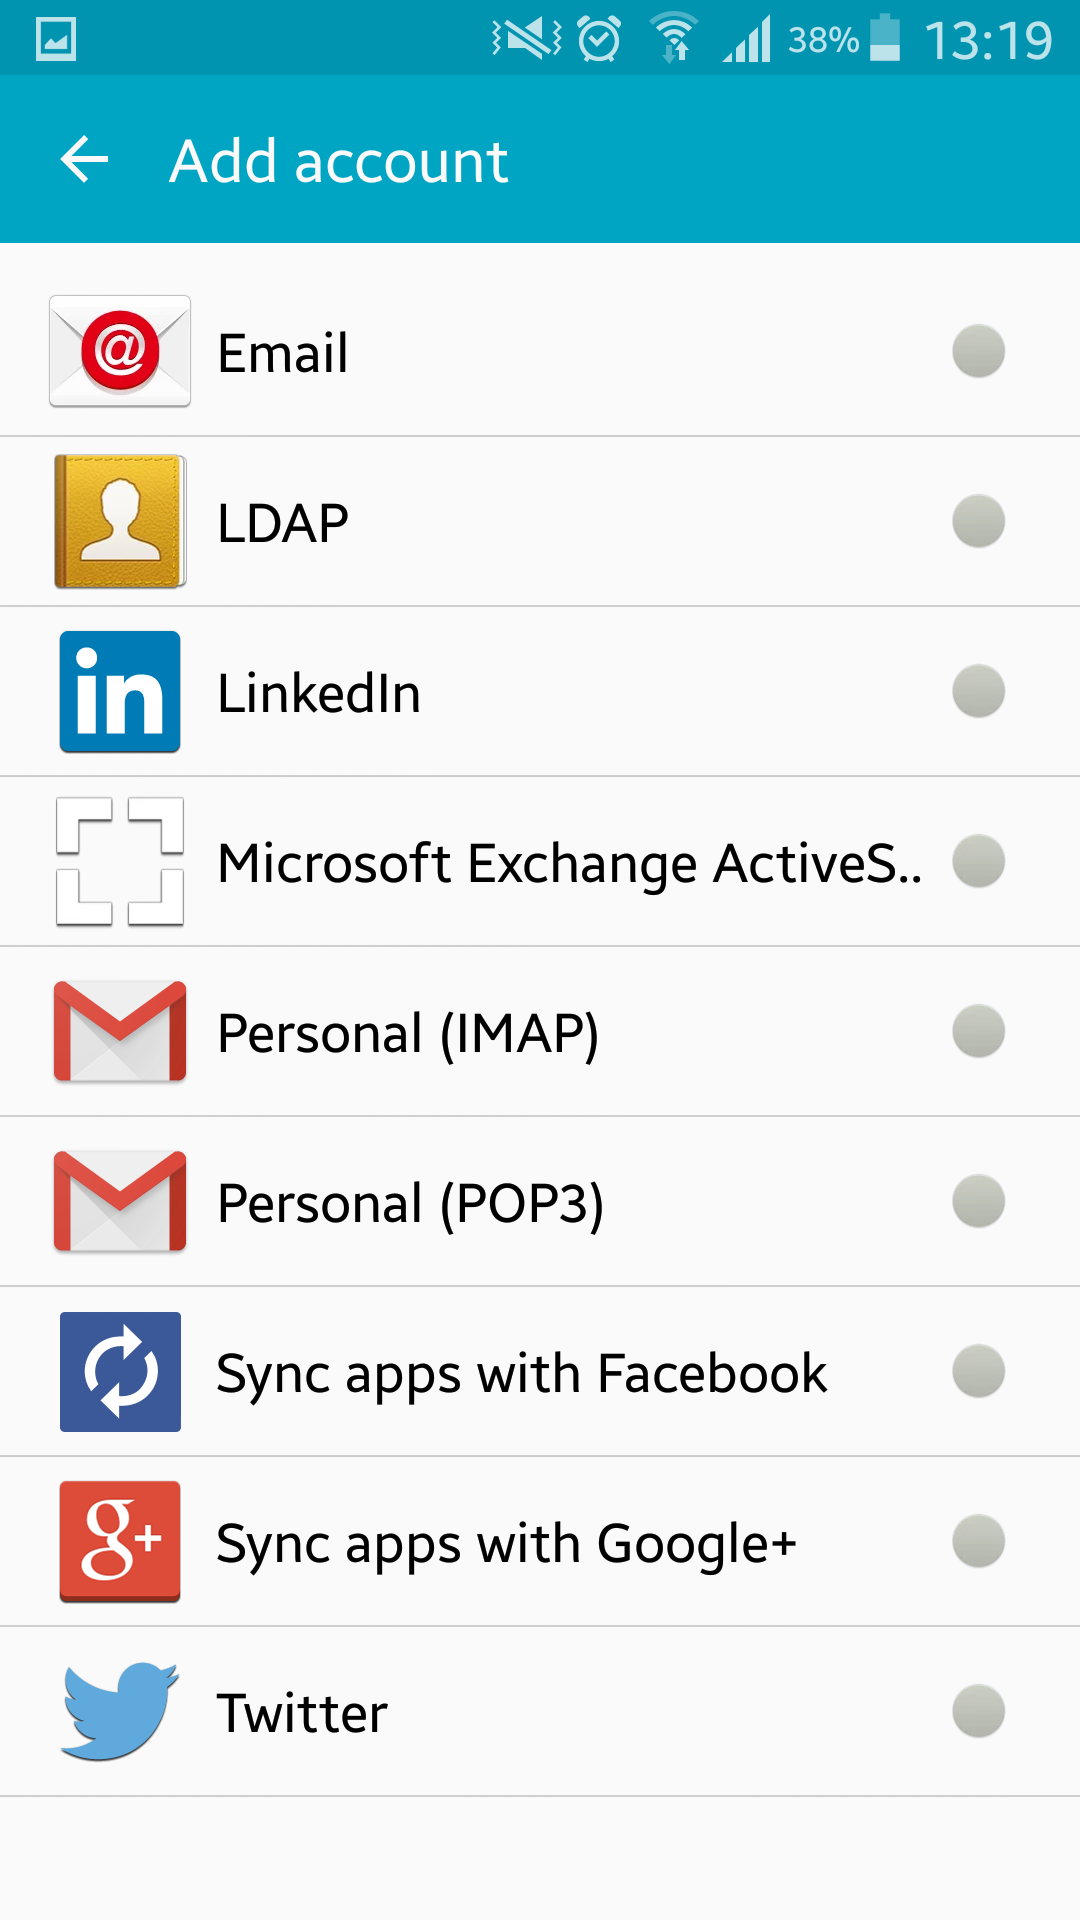Screen dimensions: 1080x1920
Task: Click the LinkedIn logo icon
Action: 120,691
